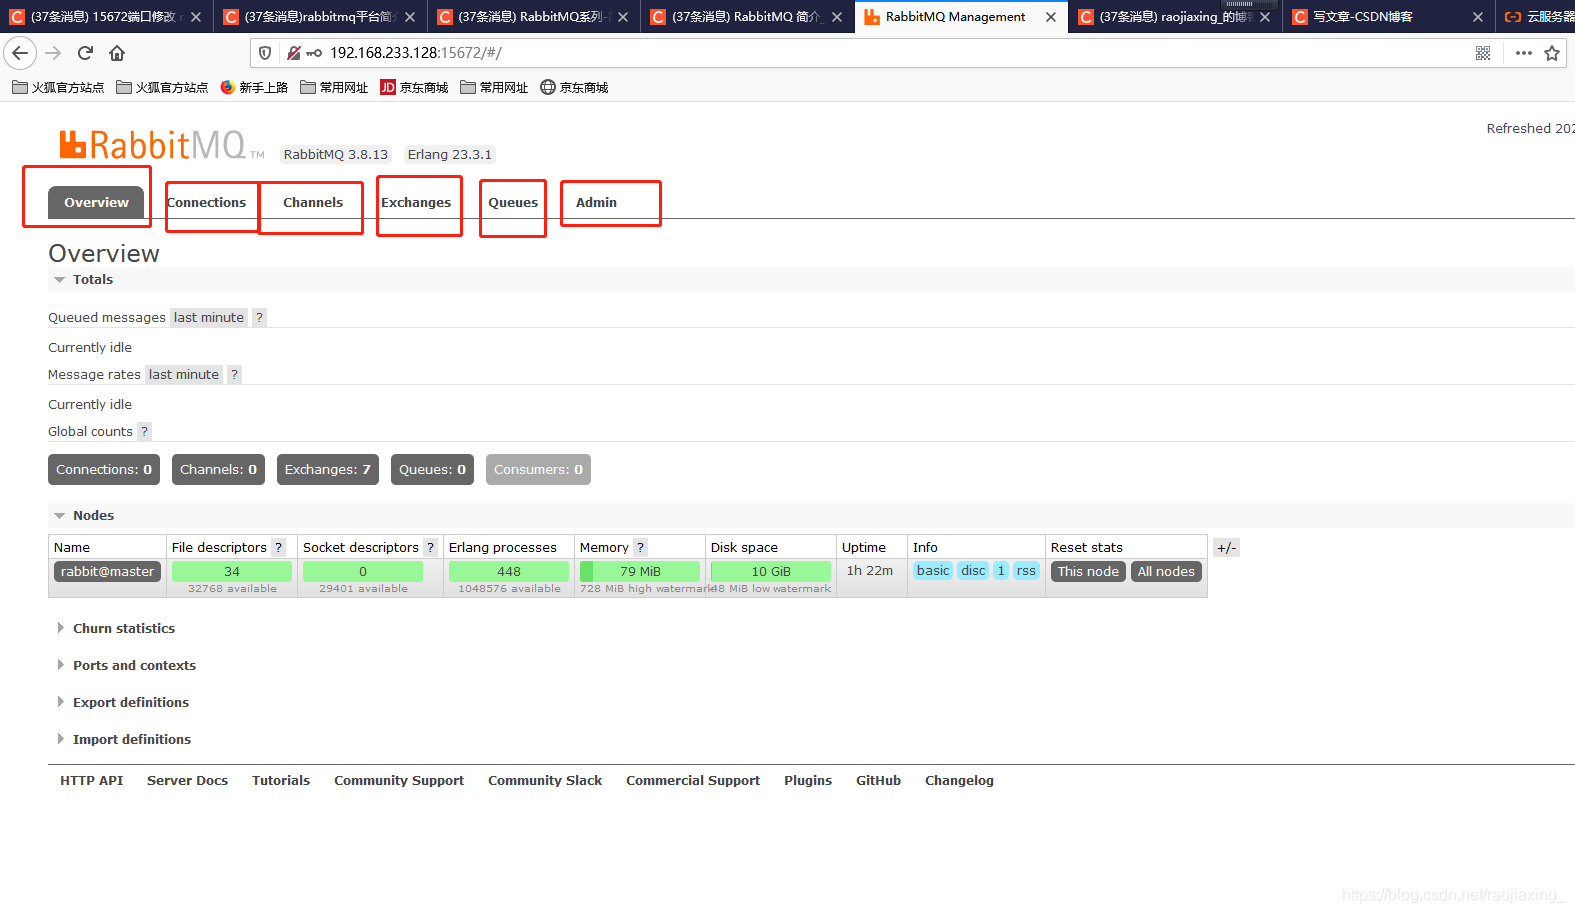Click help icon beside Memory column
This screenshot has width=1575, height=913.
click(x=640, y=547)
